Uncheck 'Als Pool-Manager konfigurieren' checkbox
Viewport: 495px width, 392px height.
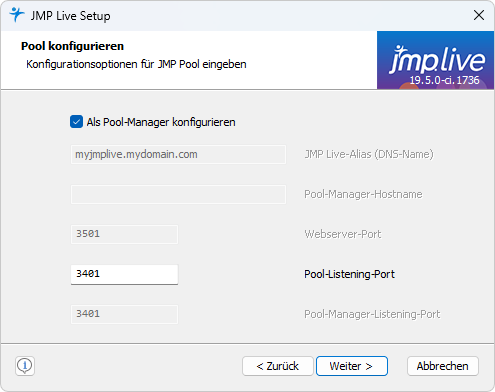click(x=76, y=122)
